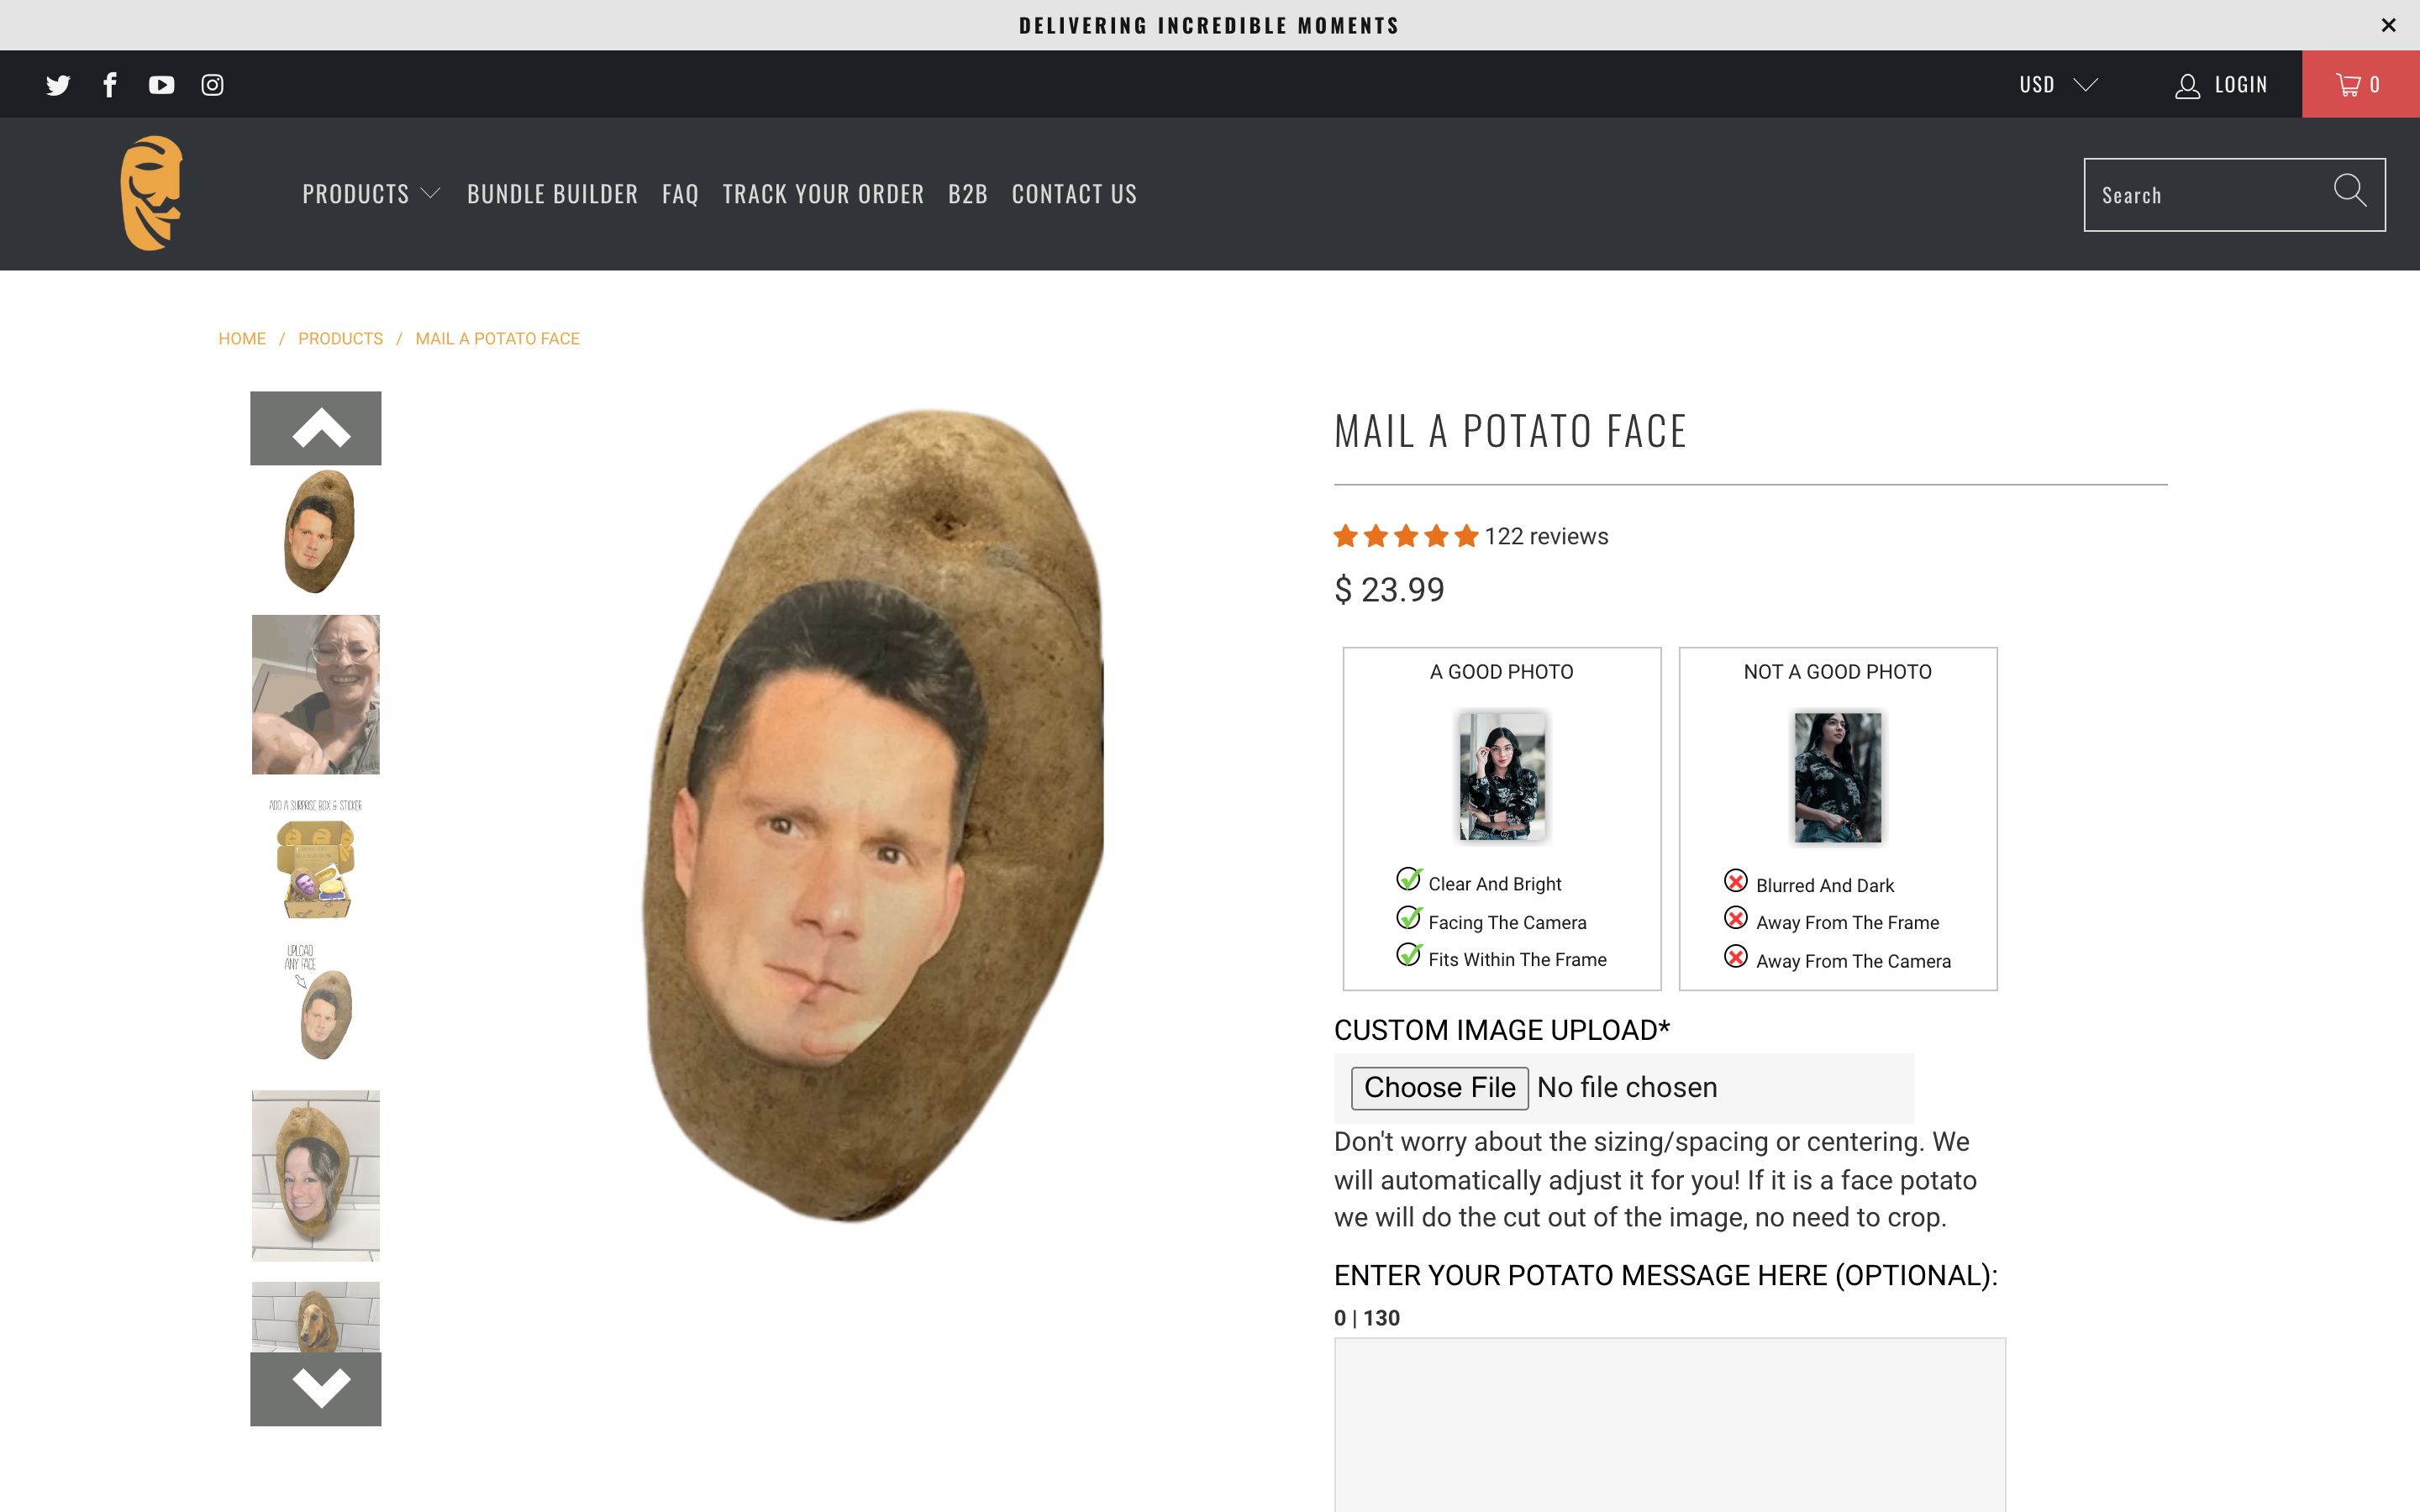2420x1512 pixels.
Task: Open the FAQ menu item
Action: click(680, 194)
